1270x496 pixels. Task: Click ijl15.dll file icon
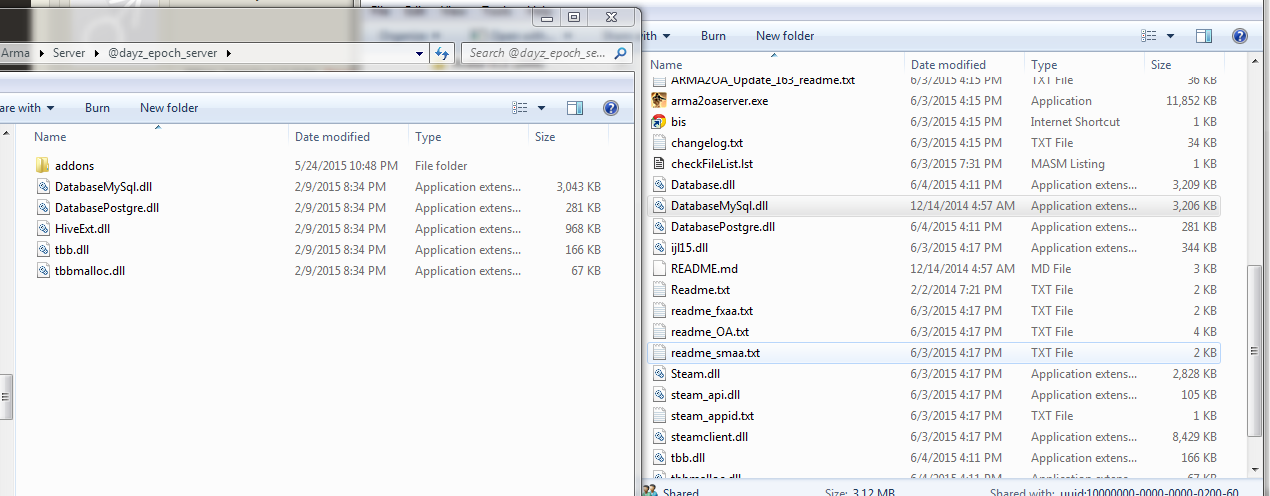coord(658,248)
